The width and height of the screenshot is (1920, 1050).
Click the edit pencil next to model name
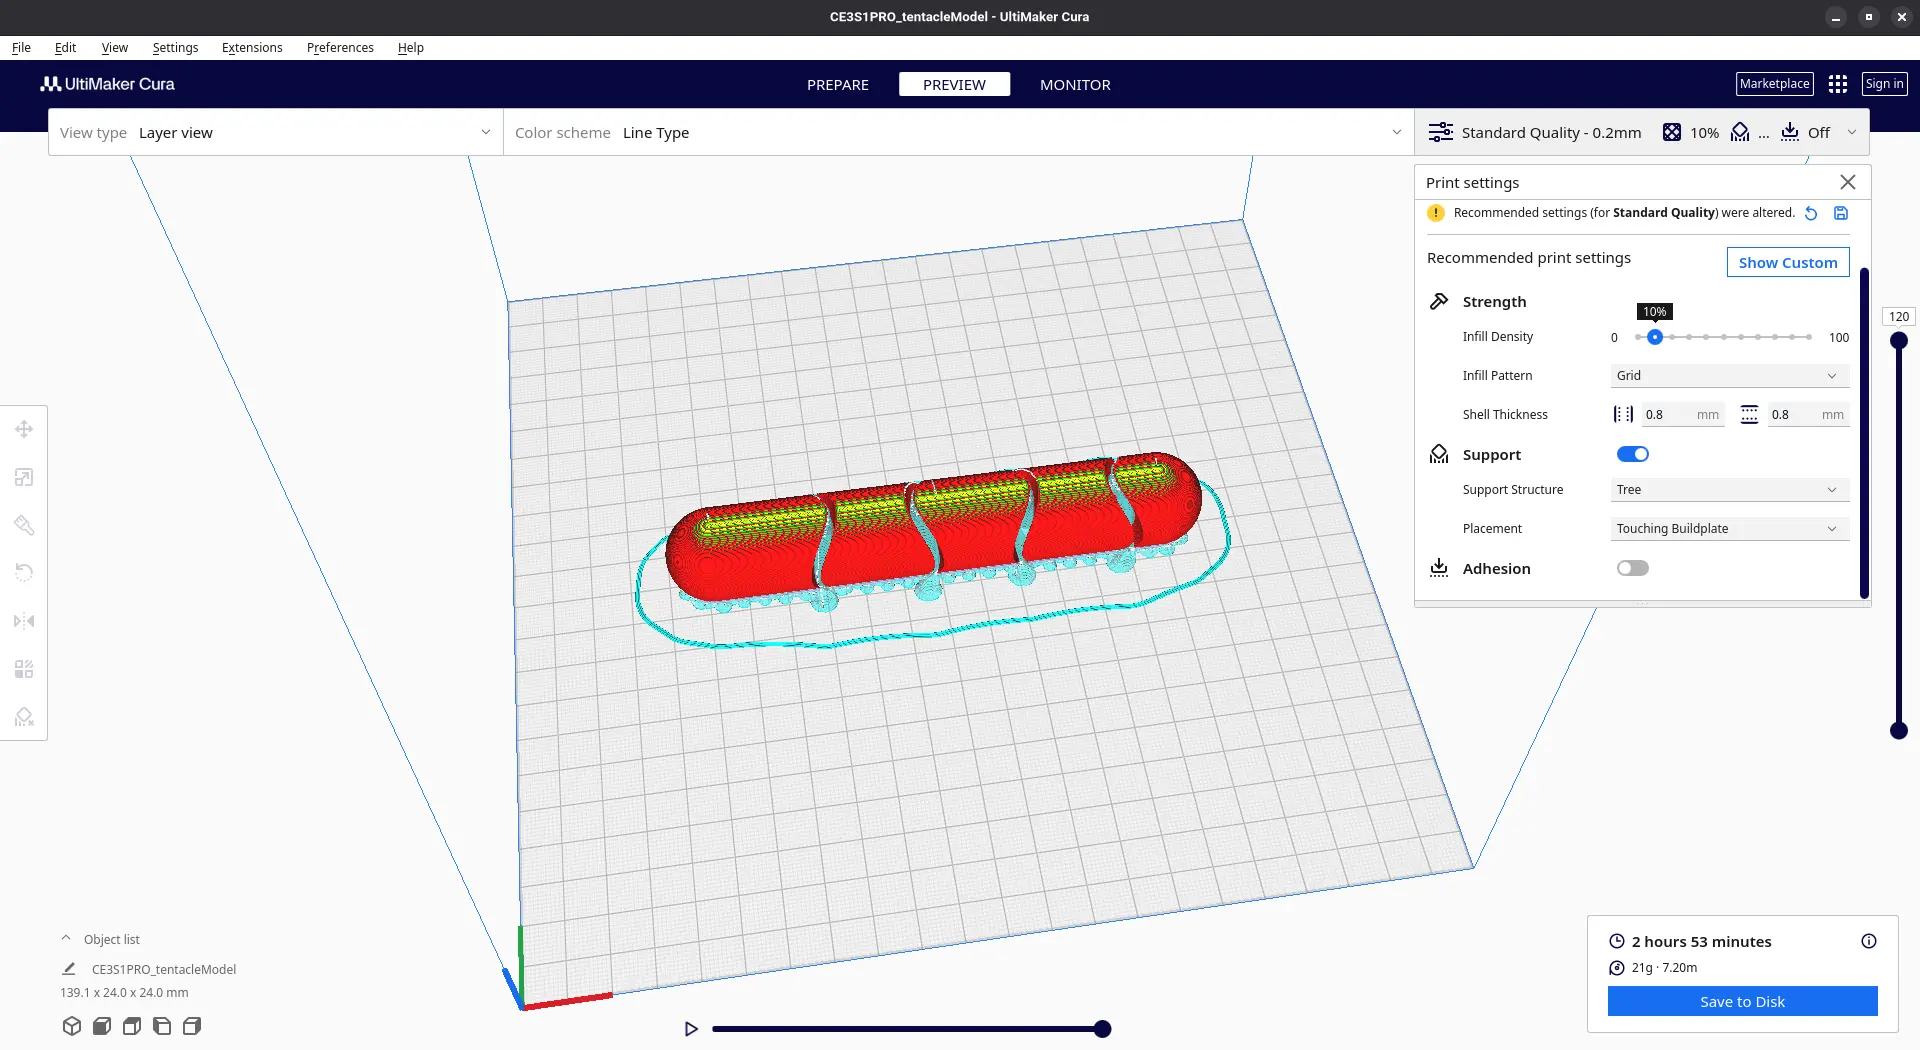(69, 969)
